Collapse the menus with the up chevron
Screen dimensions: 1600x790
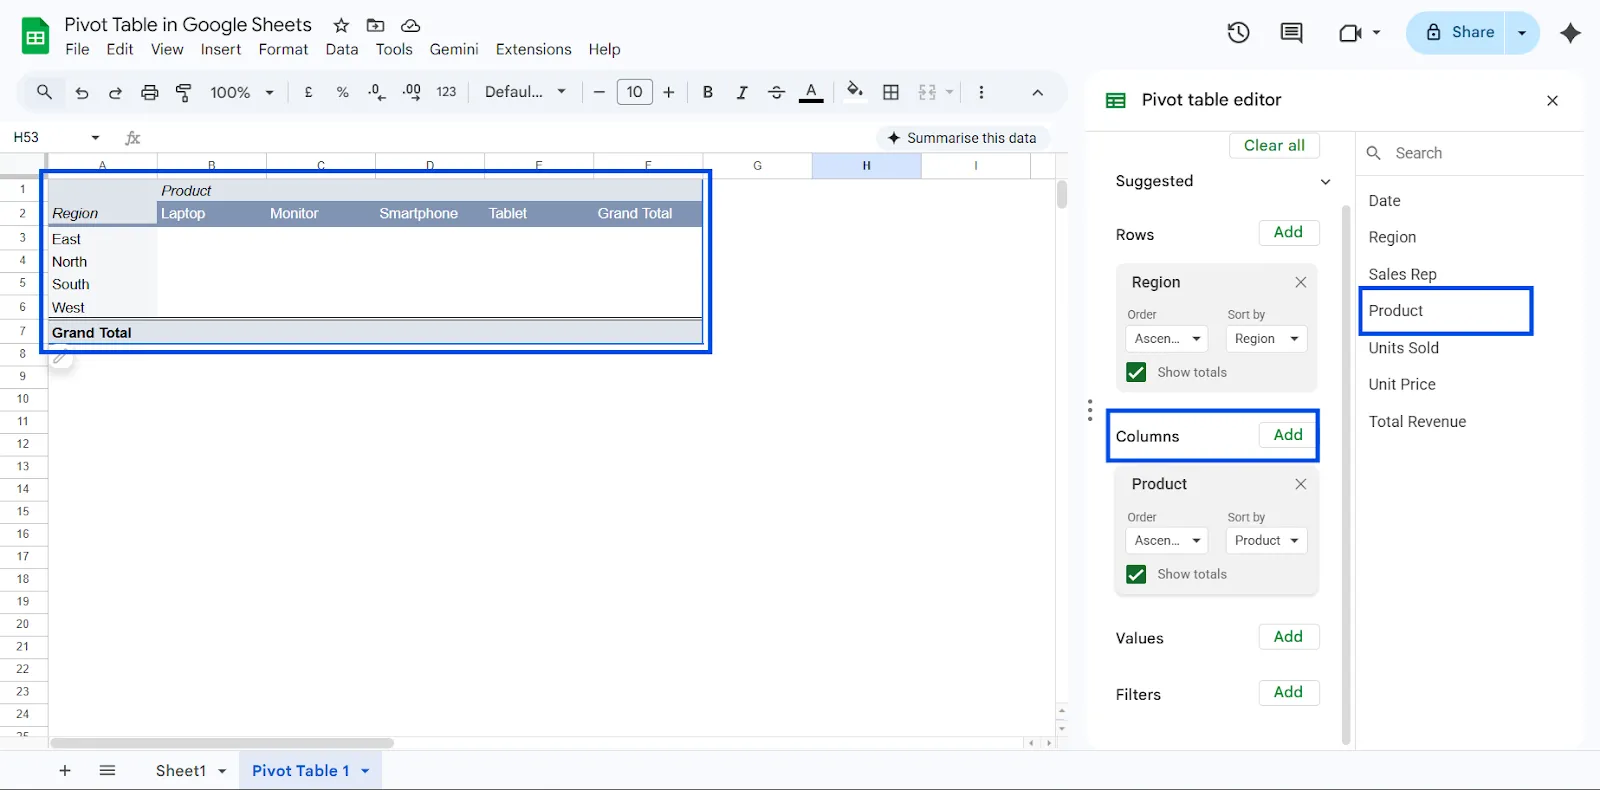click(1038, 92)
